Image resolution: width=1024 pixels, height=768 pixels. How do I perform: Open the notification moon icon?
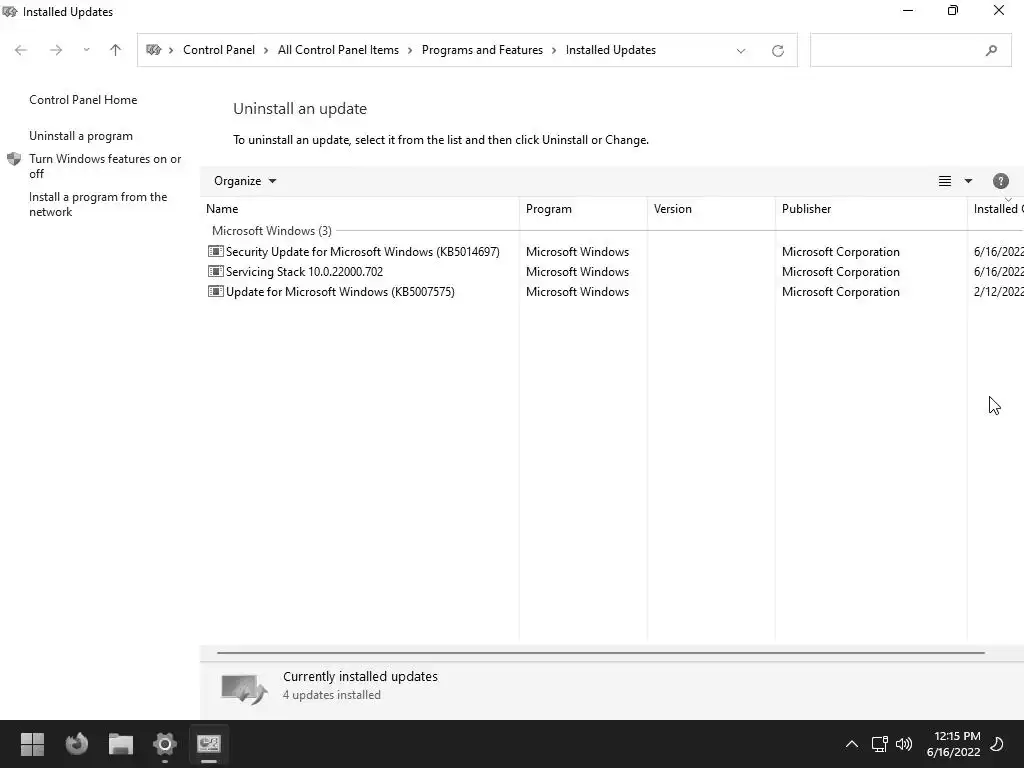click(x=997, y=744)
